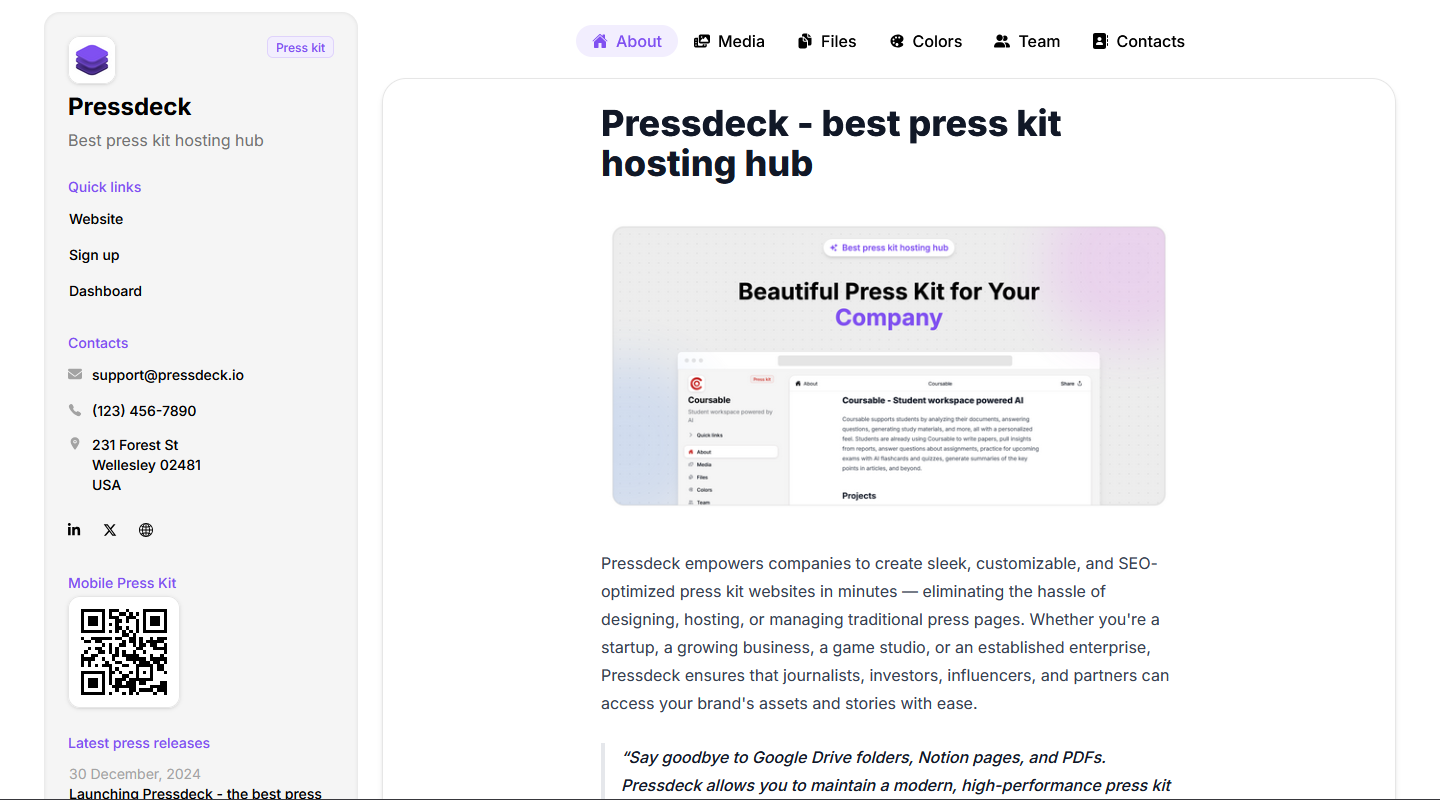Click the envelope email icon
The width and height of the screenshot is (1440, 800).
[x=75, y=375]
